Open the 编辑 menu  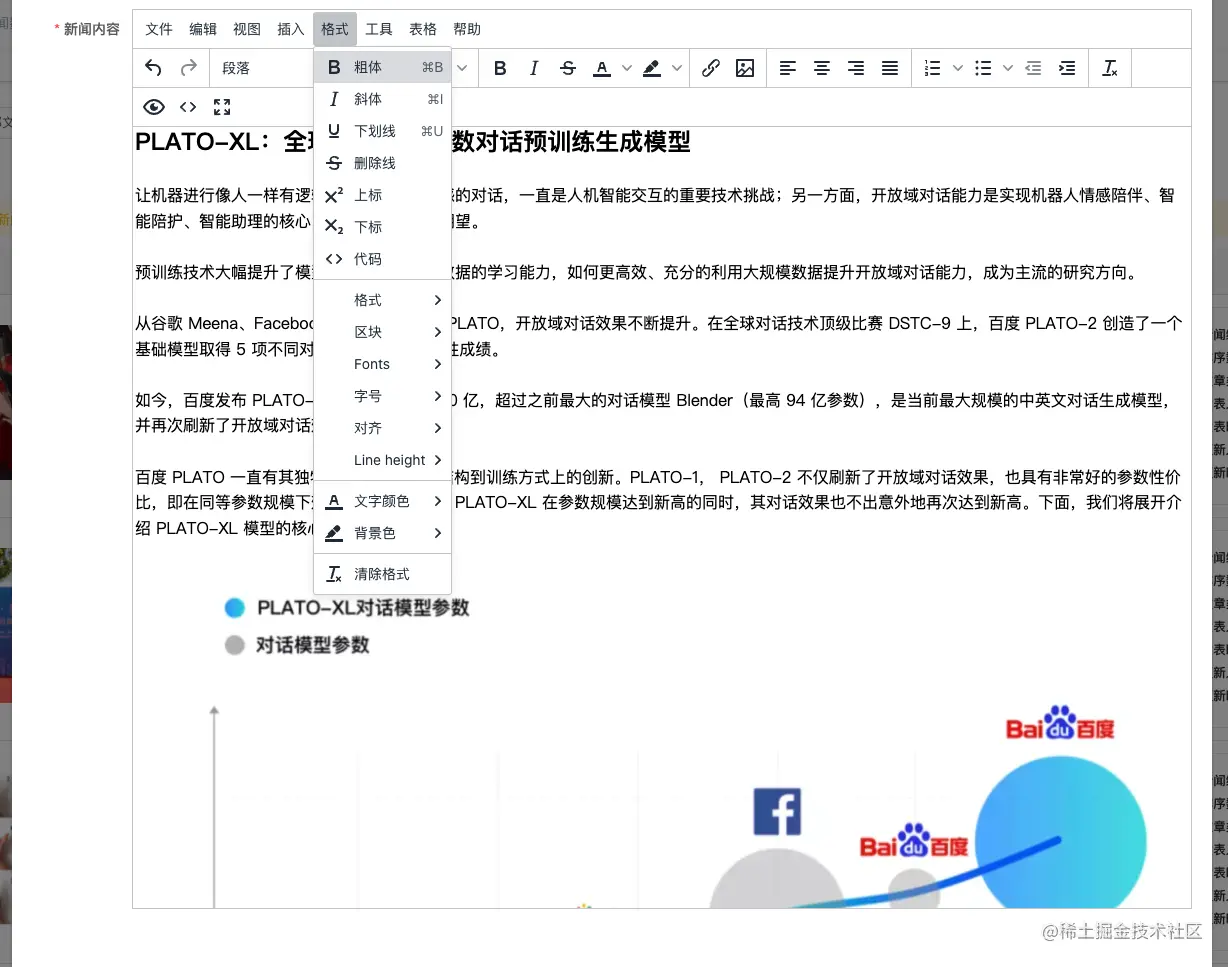coord(203,29)
